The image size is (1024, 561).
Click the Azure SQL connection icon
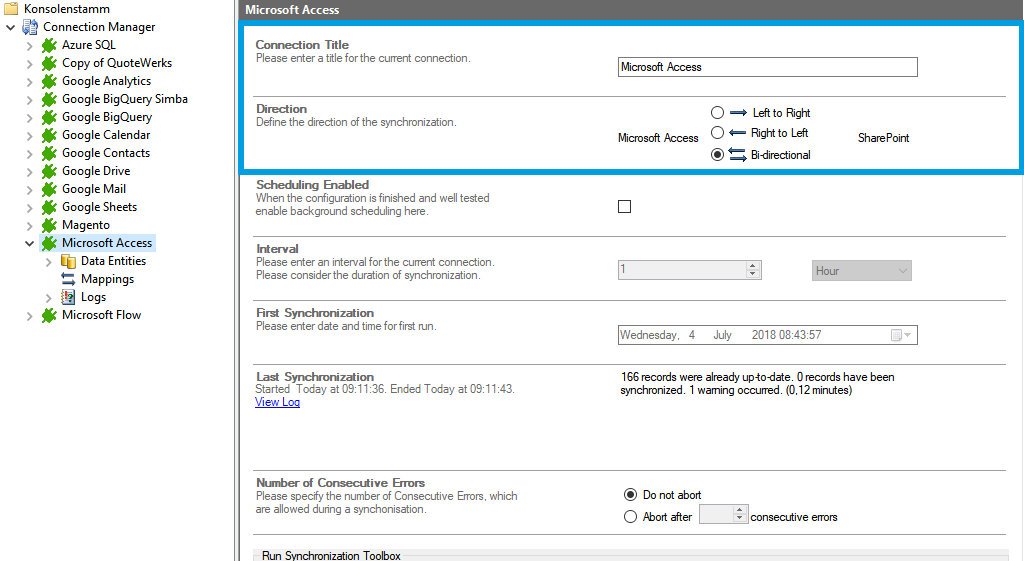point(48,45)
